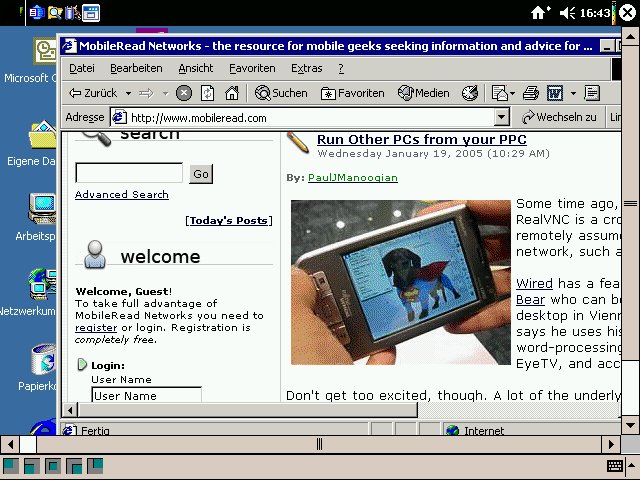Image resolution: width=640 pixels, height=480 pixels.
Task: Close the app with the top-right X
Action: coord(628,13)
